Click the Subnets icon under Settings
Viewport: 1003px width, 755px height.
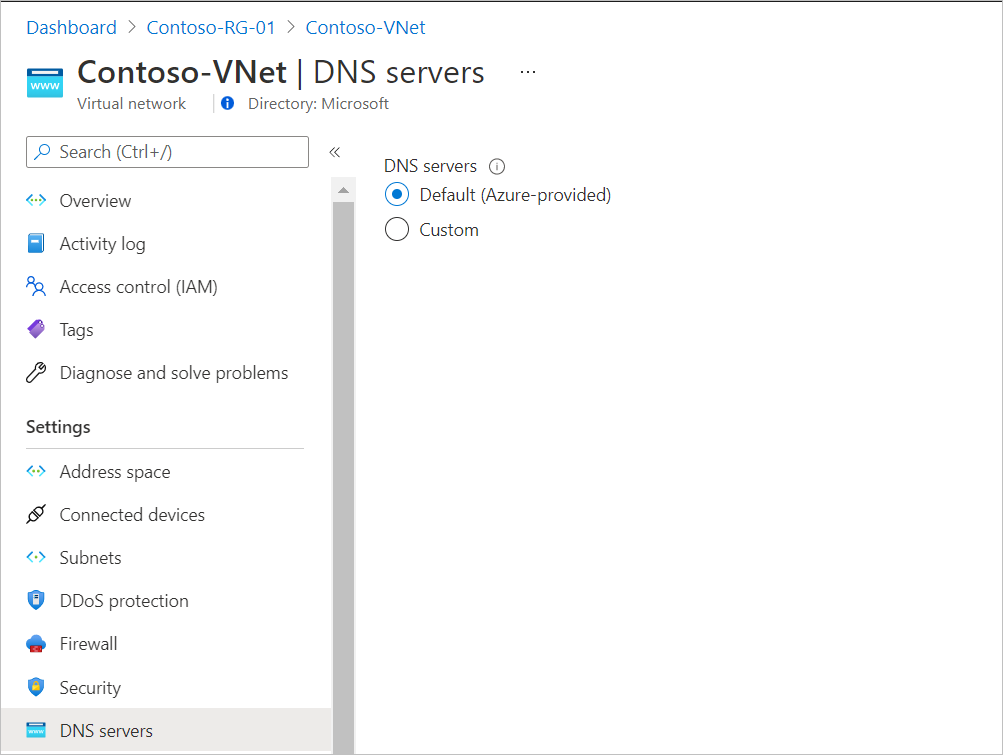36,557
